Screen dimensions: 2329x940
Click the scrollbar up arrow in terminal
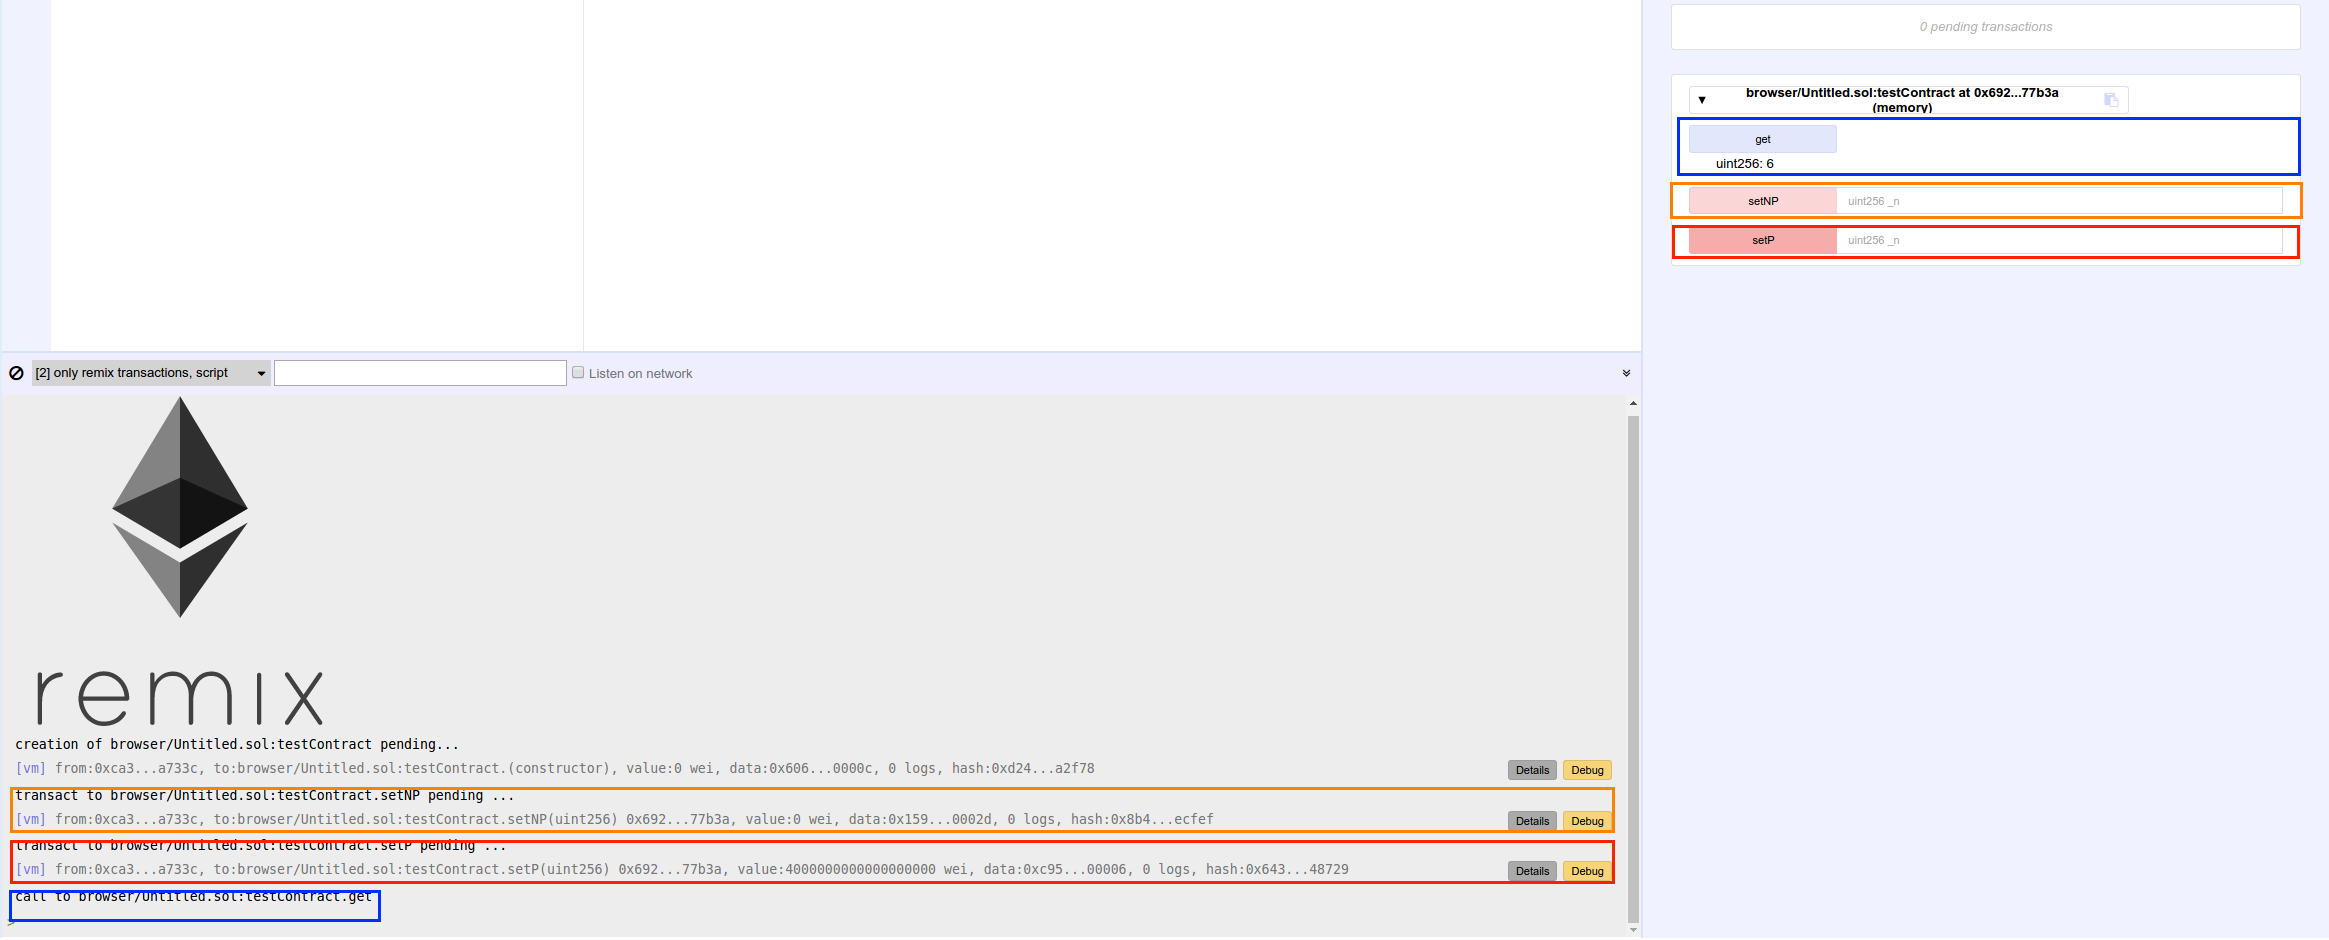pos(1633,404)
